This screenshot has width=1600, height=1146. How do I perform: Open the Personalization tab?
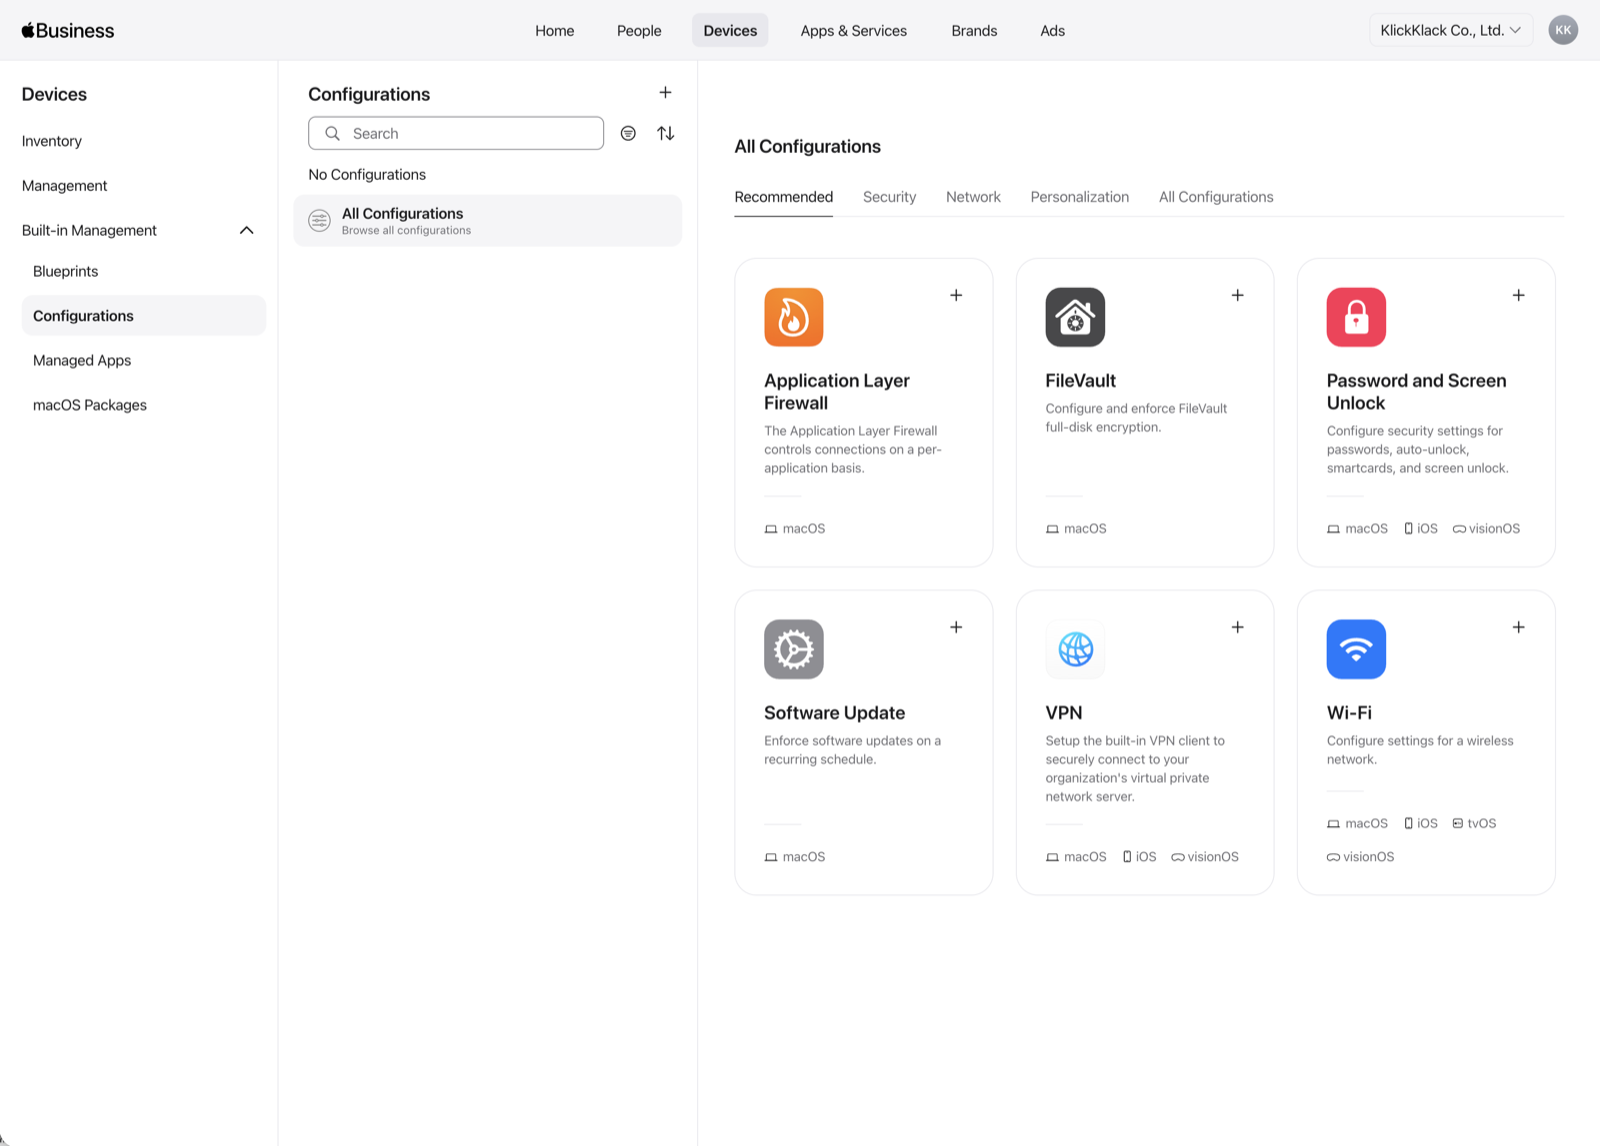(x=1079, y=197)
